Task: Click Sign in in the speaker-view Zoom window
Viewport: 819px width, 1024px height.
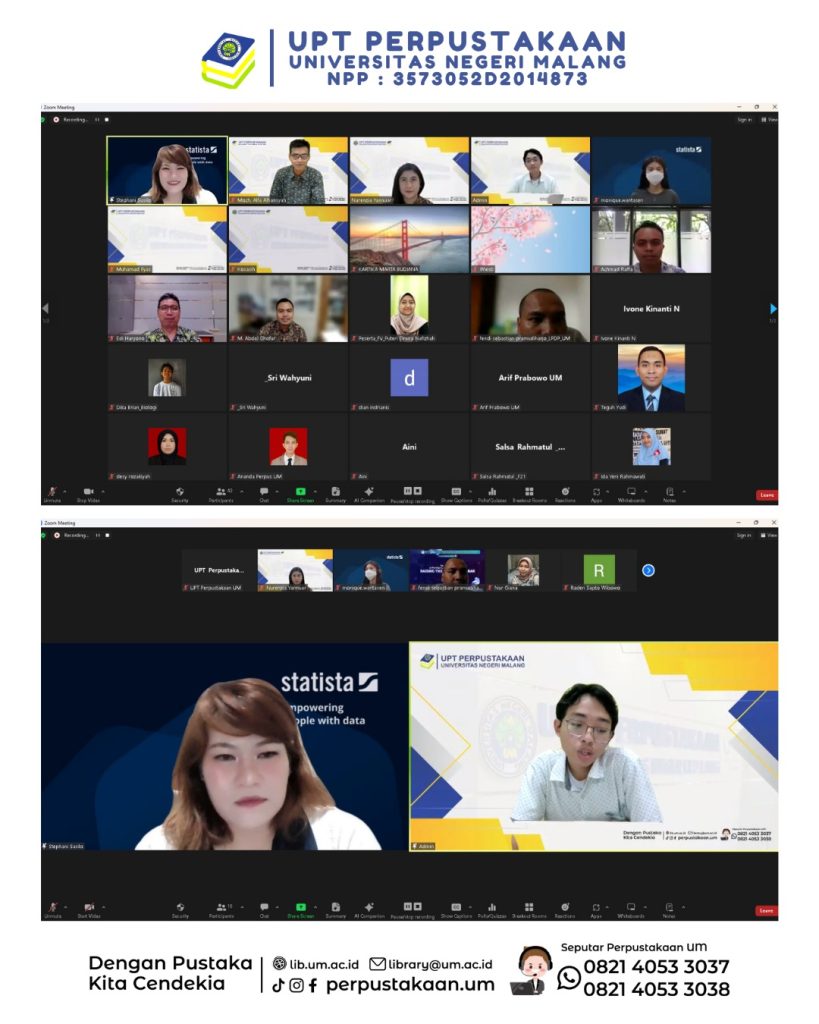Action: [745, 535]
